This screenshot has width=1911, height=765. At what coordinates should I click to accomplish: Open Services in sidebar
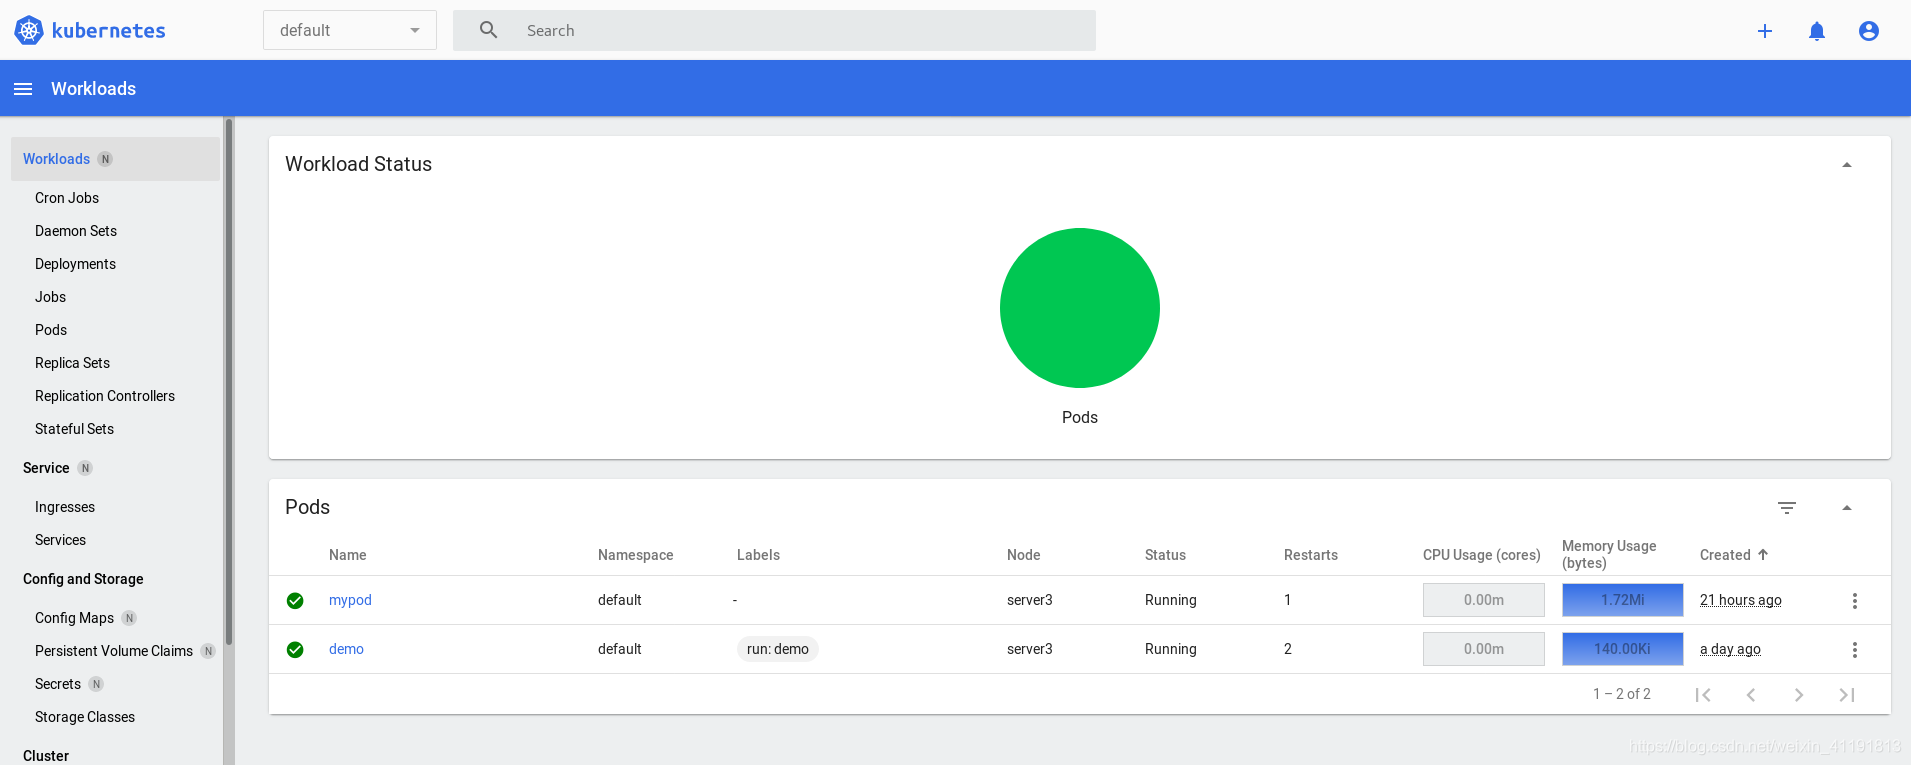(60, 540)
